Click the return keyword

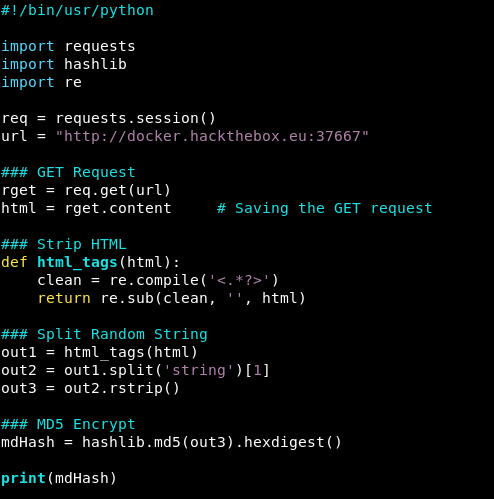tap(64, 298)
